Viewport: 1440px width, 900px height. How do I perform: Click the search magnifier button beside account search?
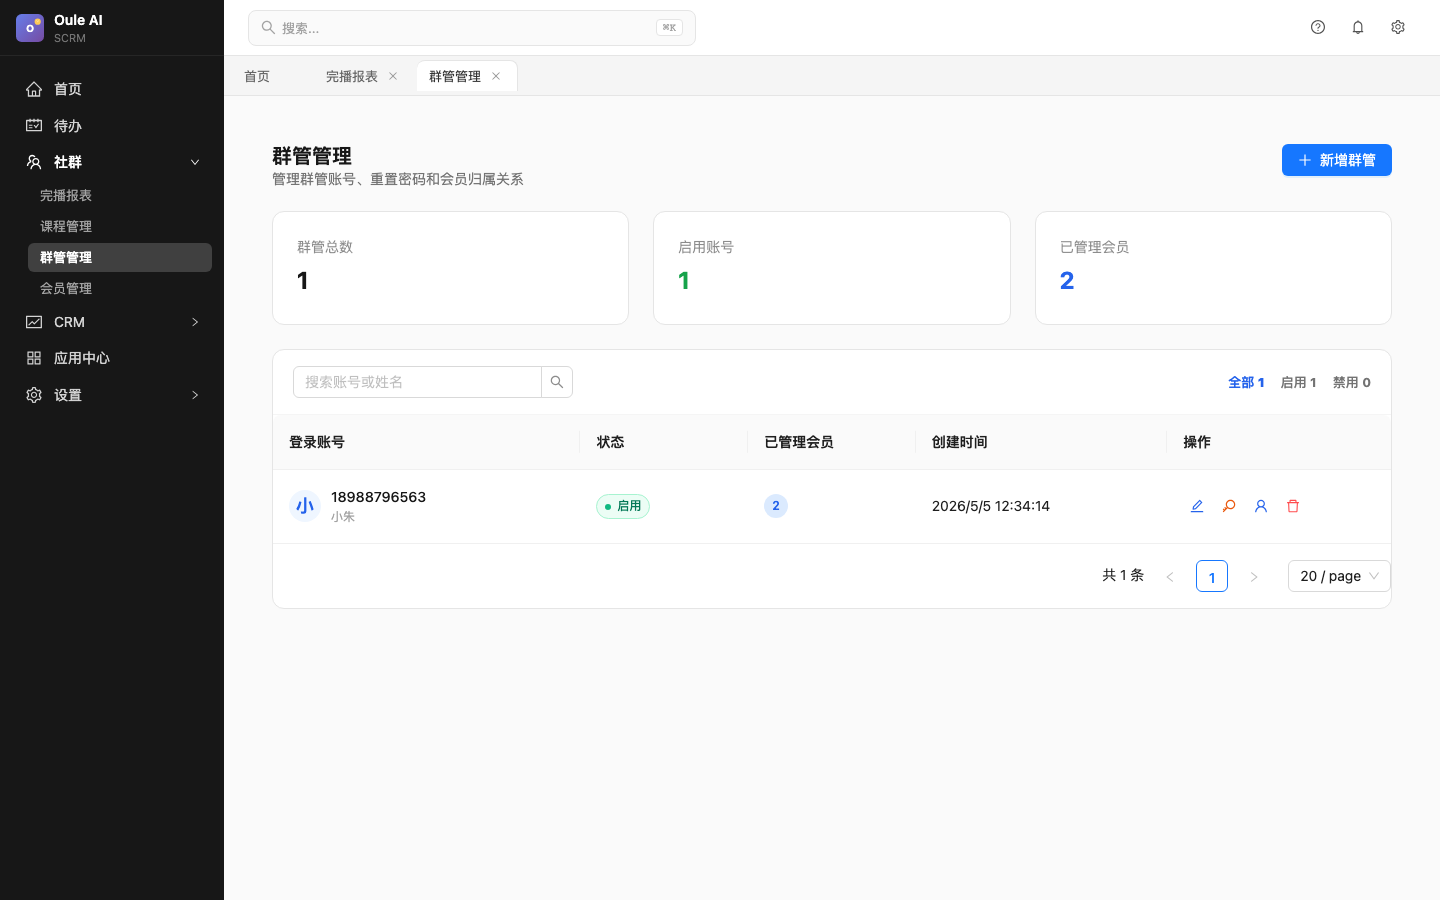pyautogui.click(x=557, y=382)
